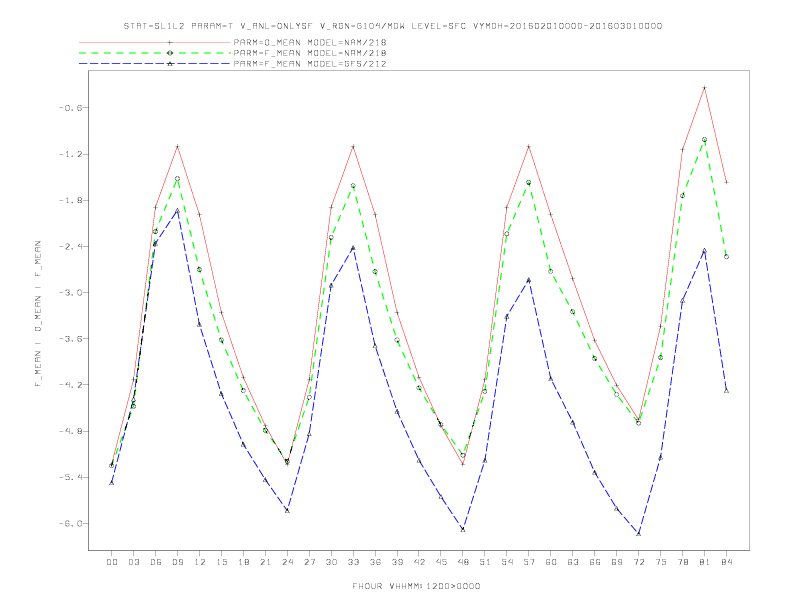The width and height of the screenshot is (792, 612).
Task: Click x-axis tick label 30
Action: click(x=331, y=562)
